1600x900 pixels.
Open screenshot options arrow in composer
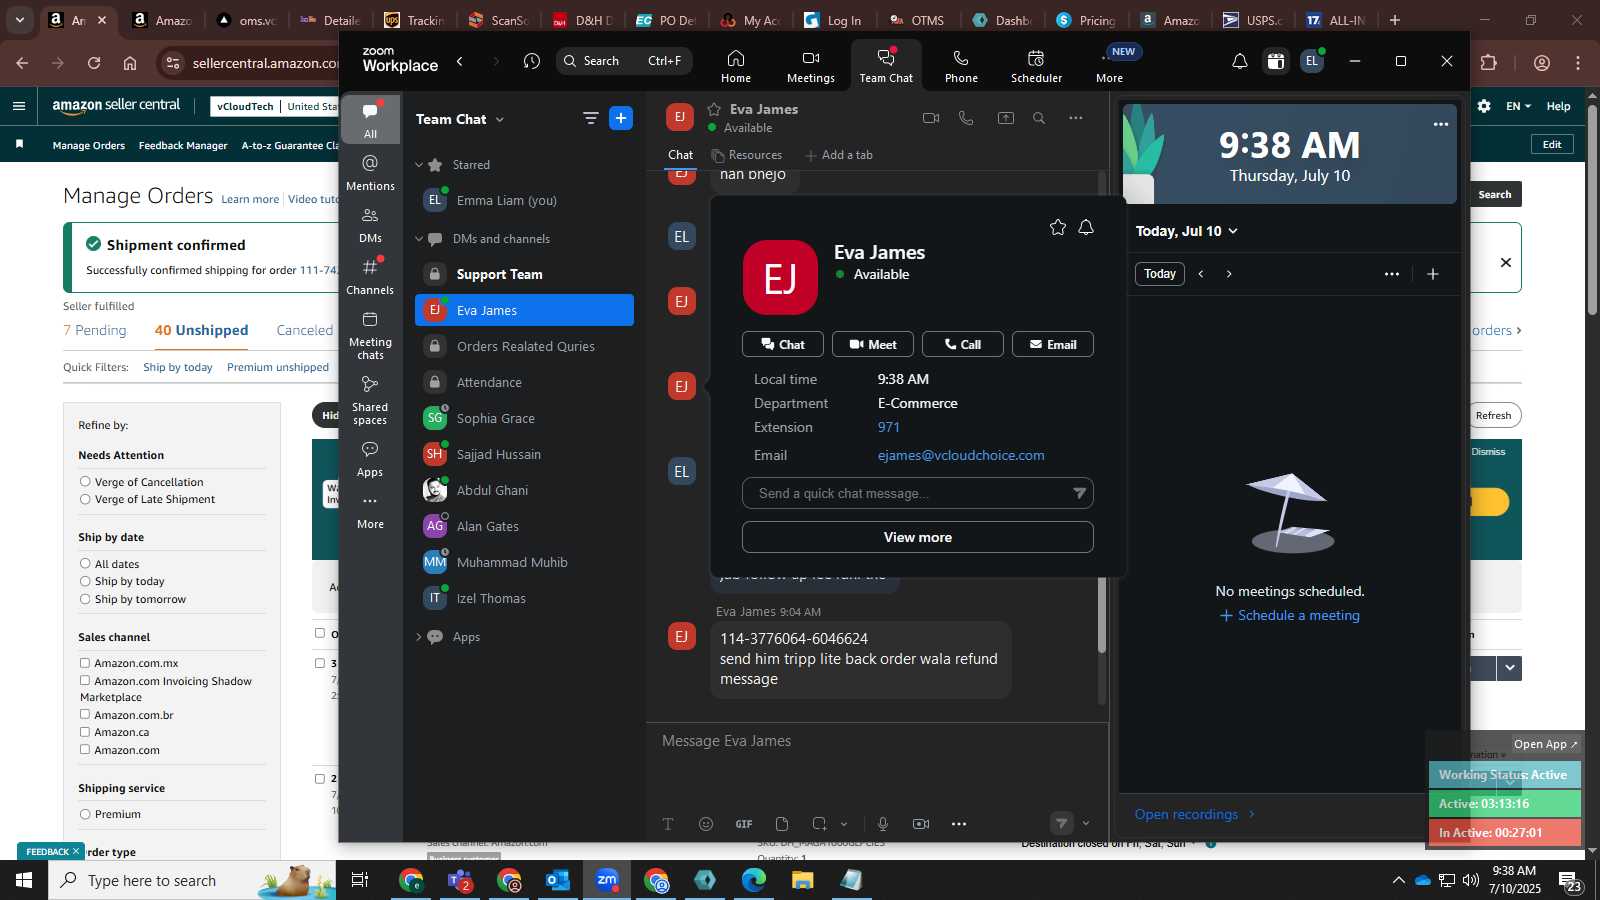pyautogui.click(x=844, y=824)
